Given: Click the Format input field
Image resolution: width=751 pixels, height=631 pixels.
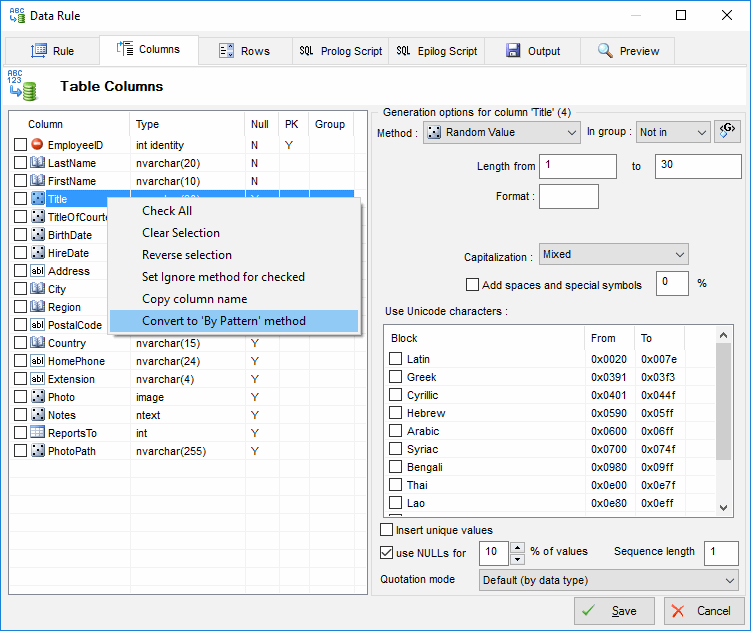Looking at the screenshot, I should [x=569, y=196].
